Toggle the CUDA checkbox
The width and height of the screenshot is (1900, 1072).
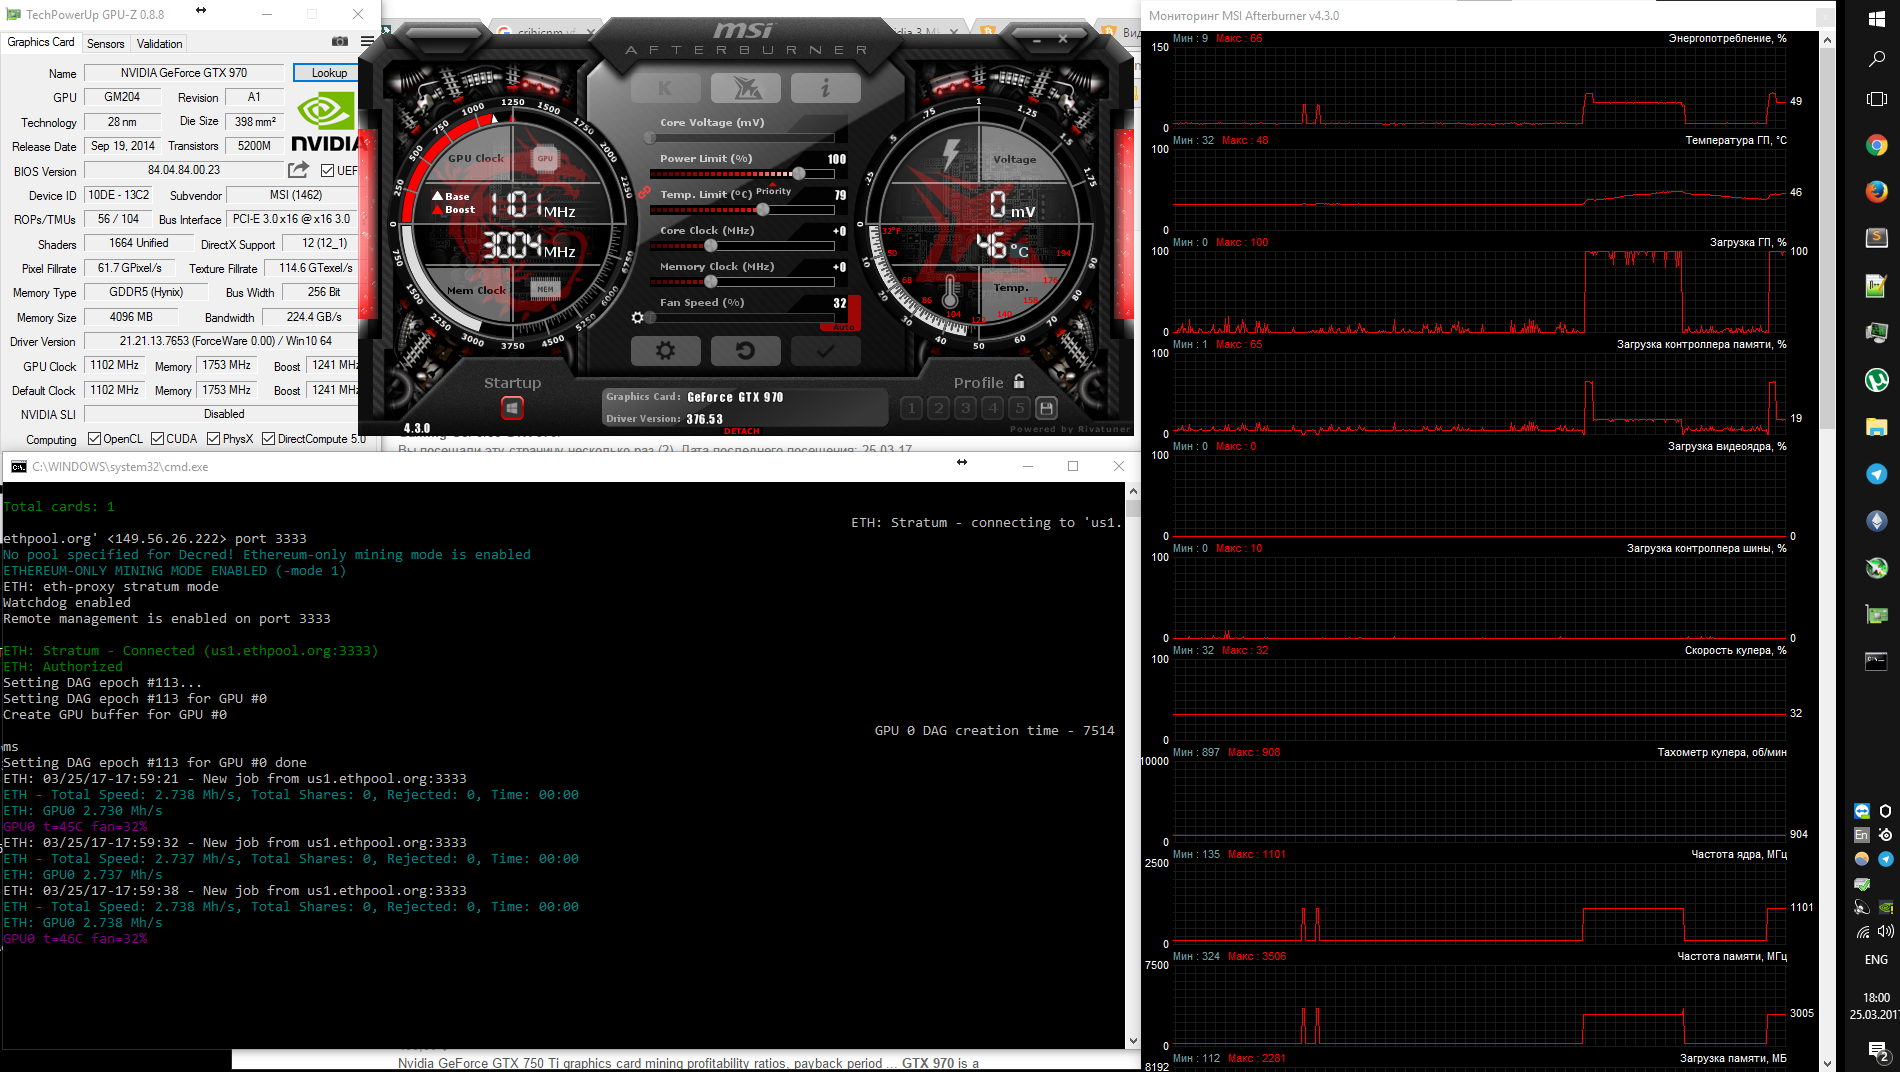tap(157, 439)
